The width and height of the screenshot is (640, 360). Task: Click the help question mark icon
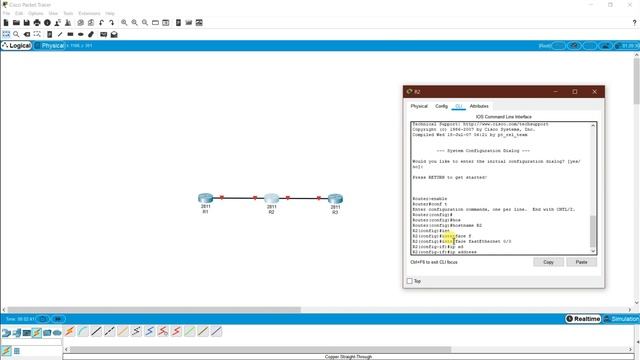634,23
